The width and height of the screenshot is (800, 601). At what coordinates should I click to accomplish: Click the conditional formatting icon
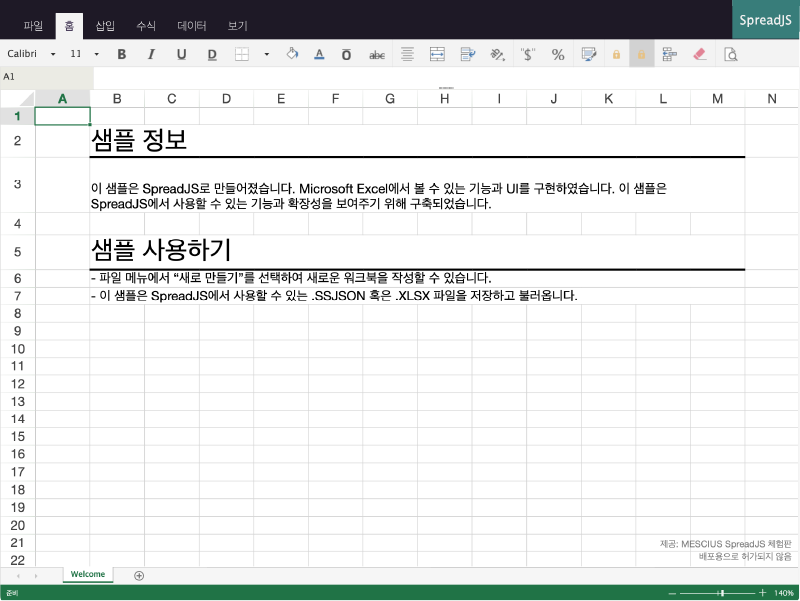(x=589, y=54)
